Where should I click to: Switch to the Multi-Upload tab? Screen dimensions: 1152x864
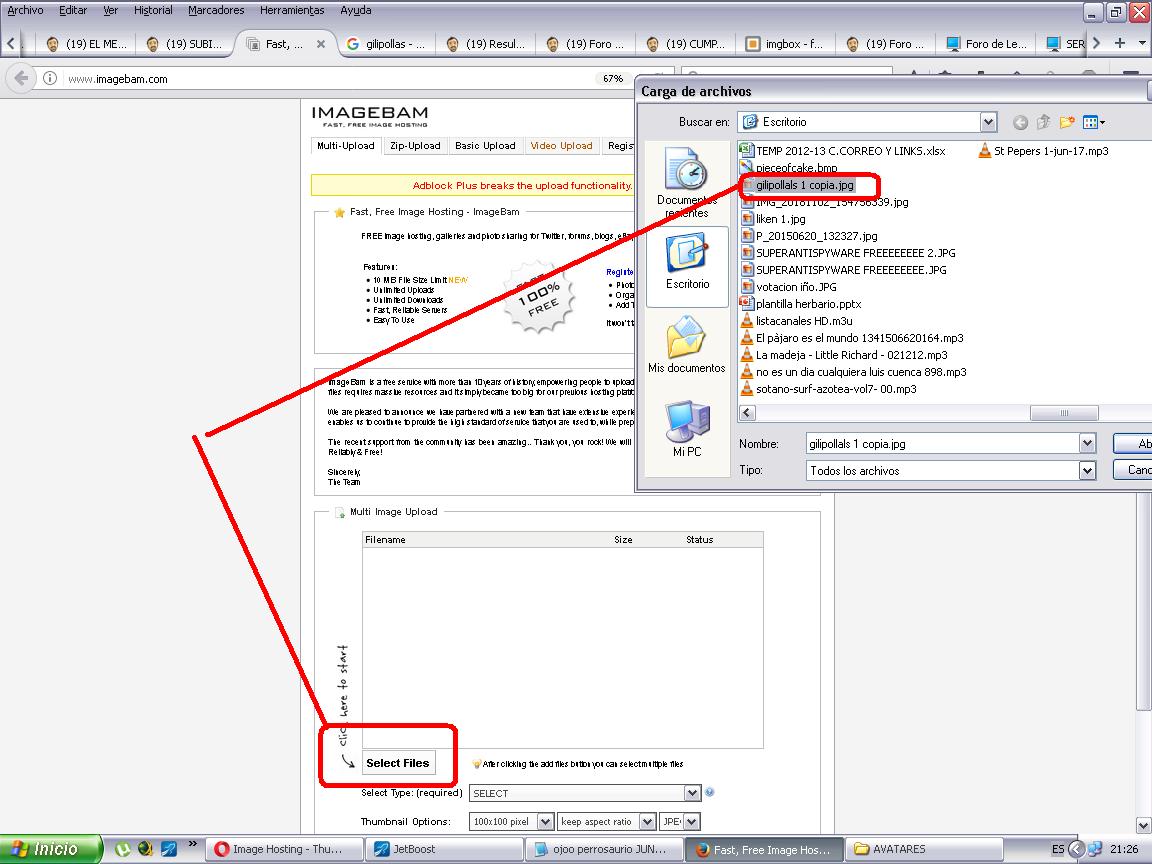pos(345,145)
